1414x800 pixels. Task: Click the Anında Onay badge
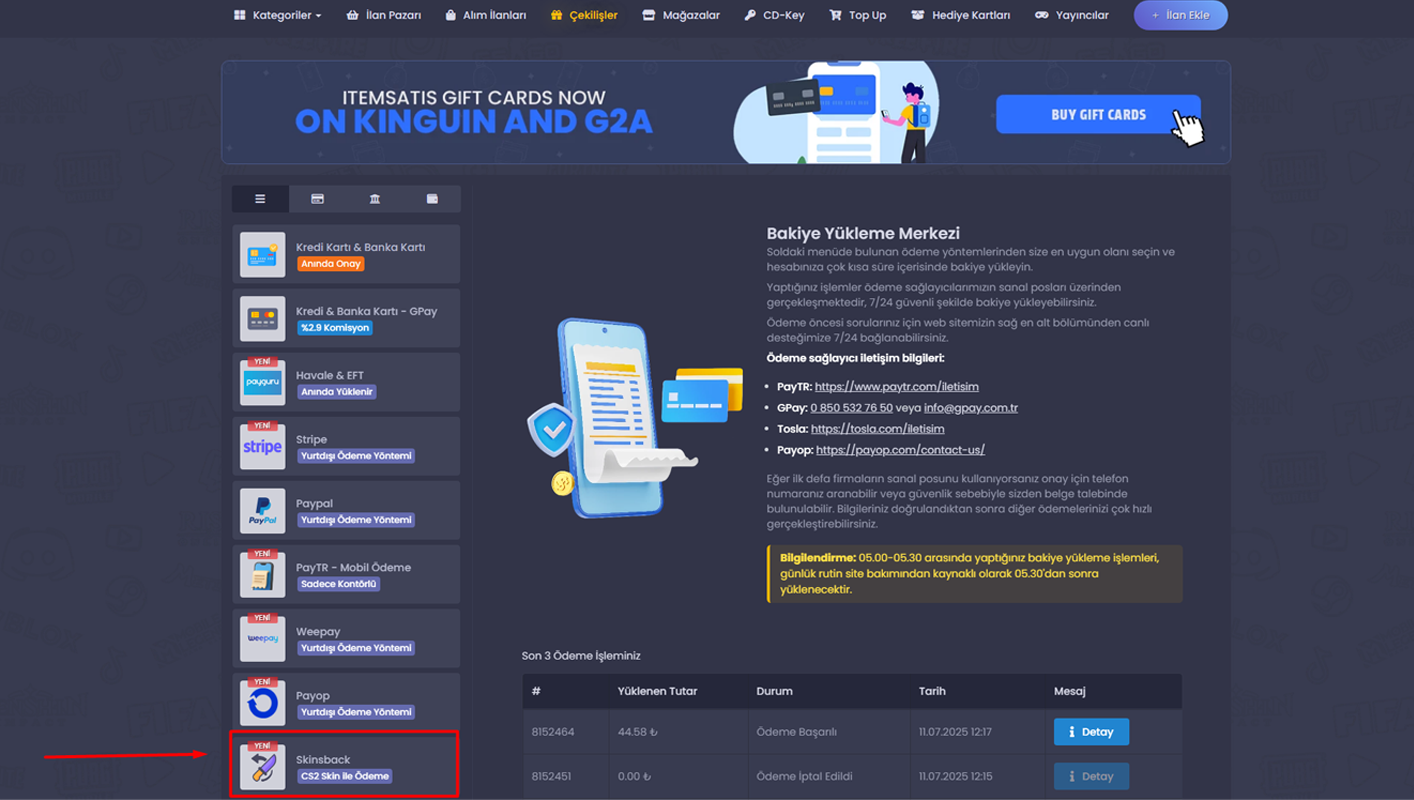[331, 264]
